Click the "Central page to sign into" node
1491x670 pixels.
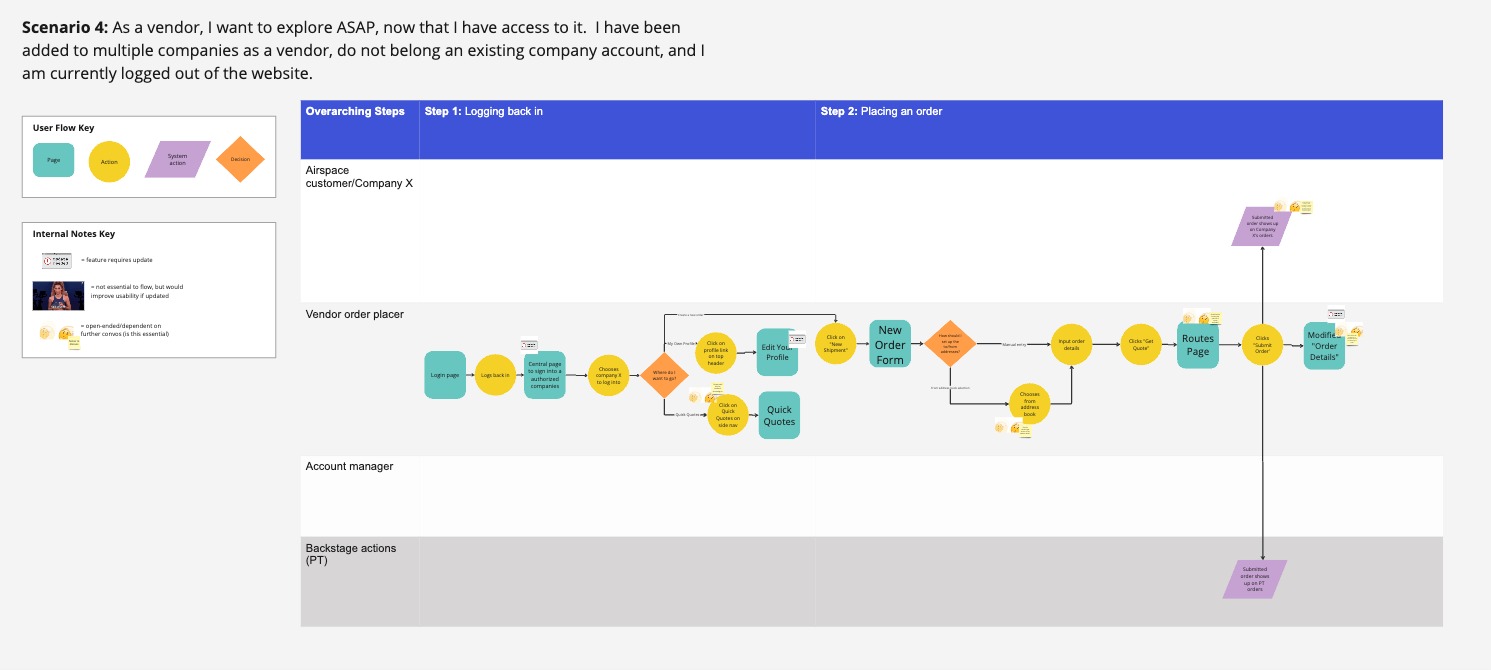[545, 375]
